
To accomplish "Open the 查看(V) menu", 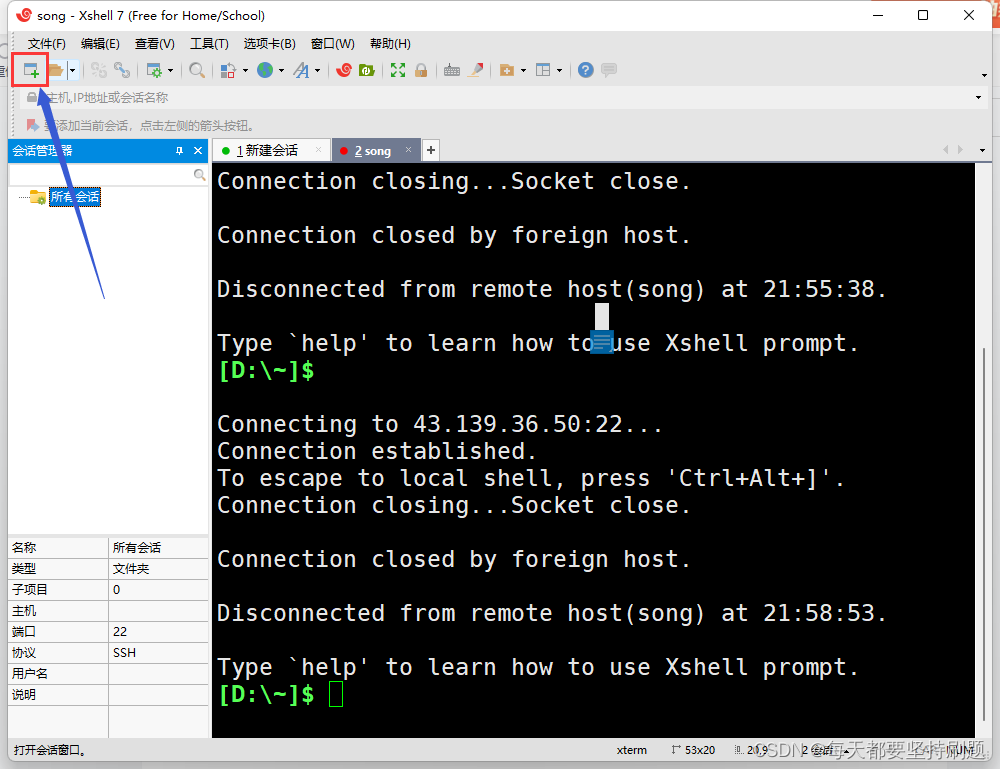I will tap(154, 44).
